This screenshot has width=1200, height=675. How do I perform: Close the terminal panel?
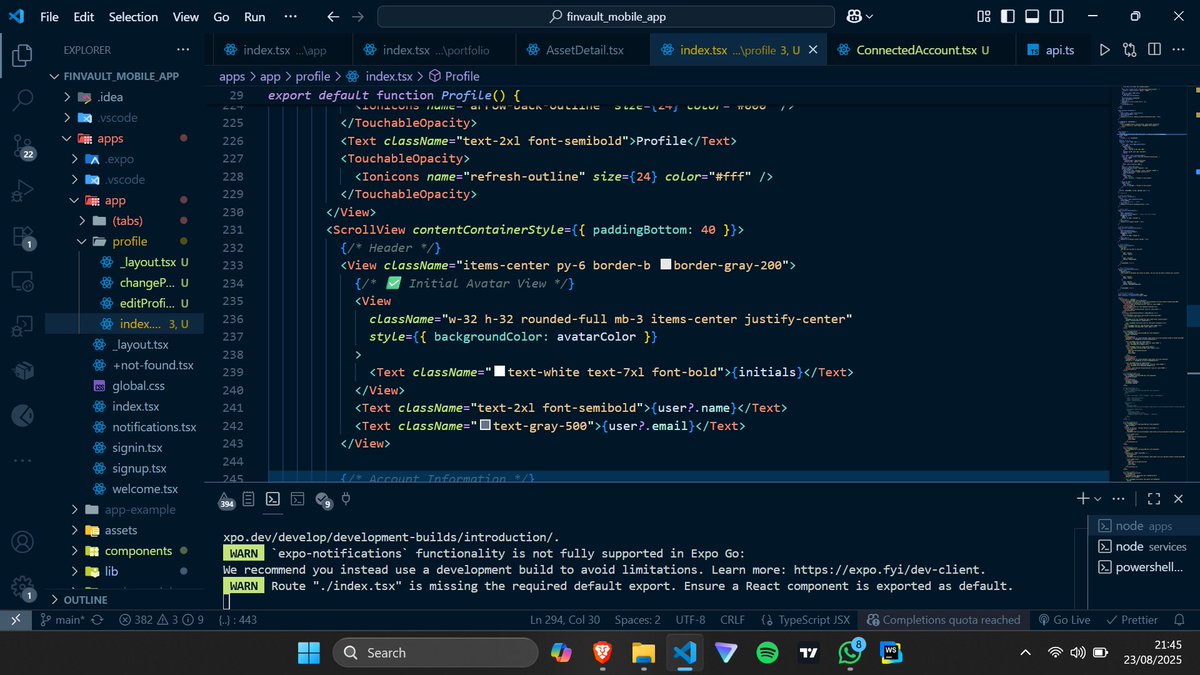click(x=1179, y=498)
